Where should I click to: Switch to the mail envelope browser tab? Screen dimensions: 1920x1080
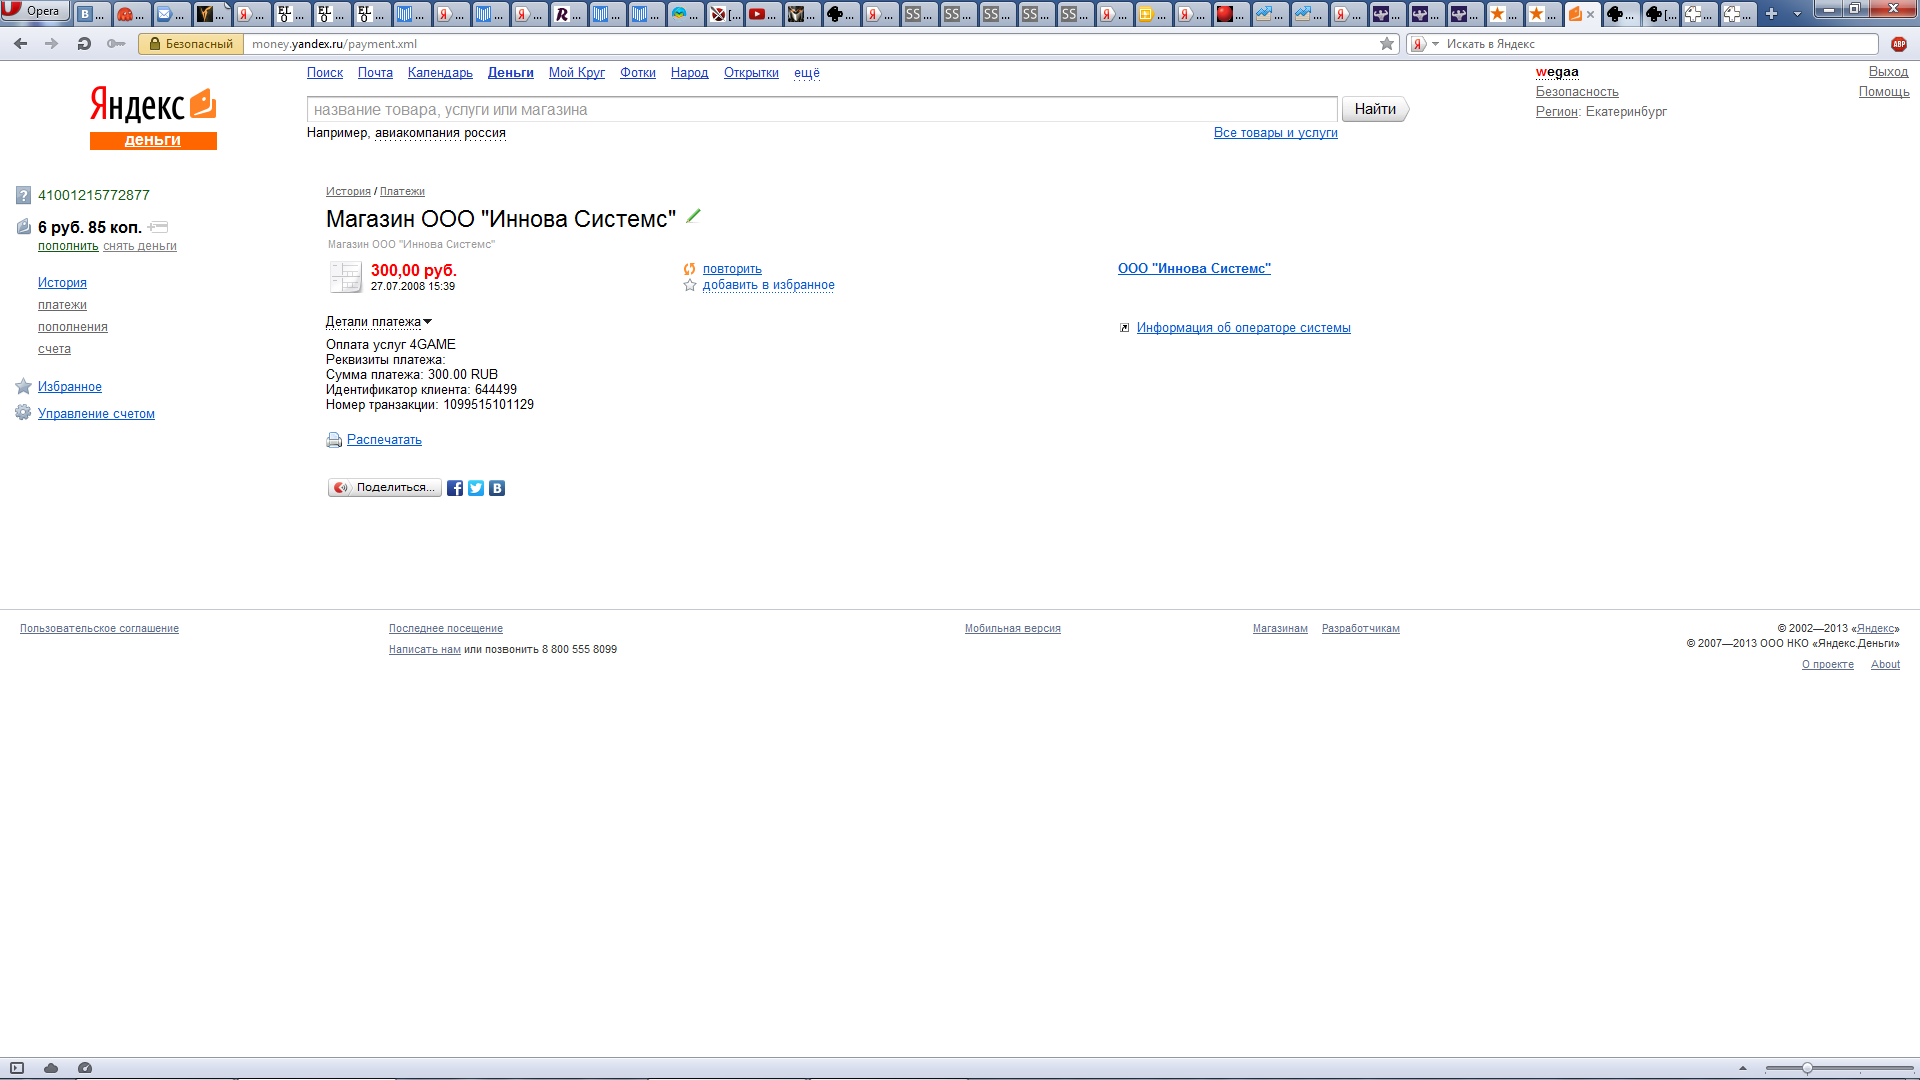point(171,14)
